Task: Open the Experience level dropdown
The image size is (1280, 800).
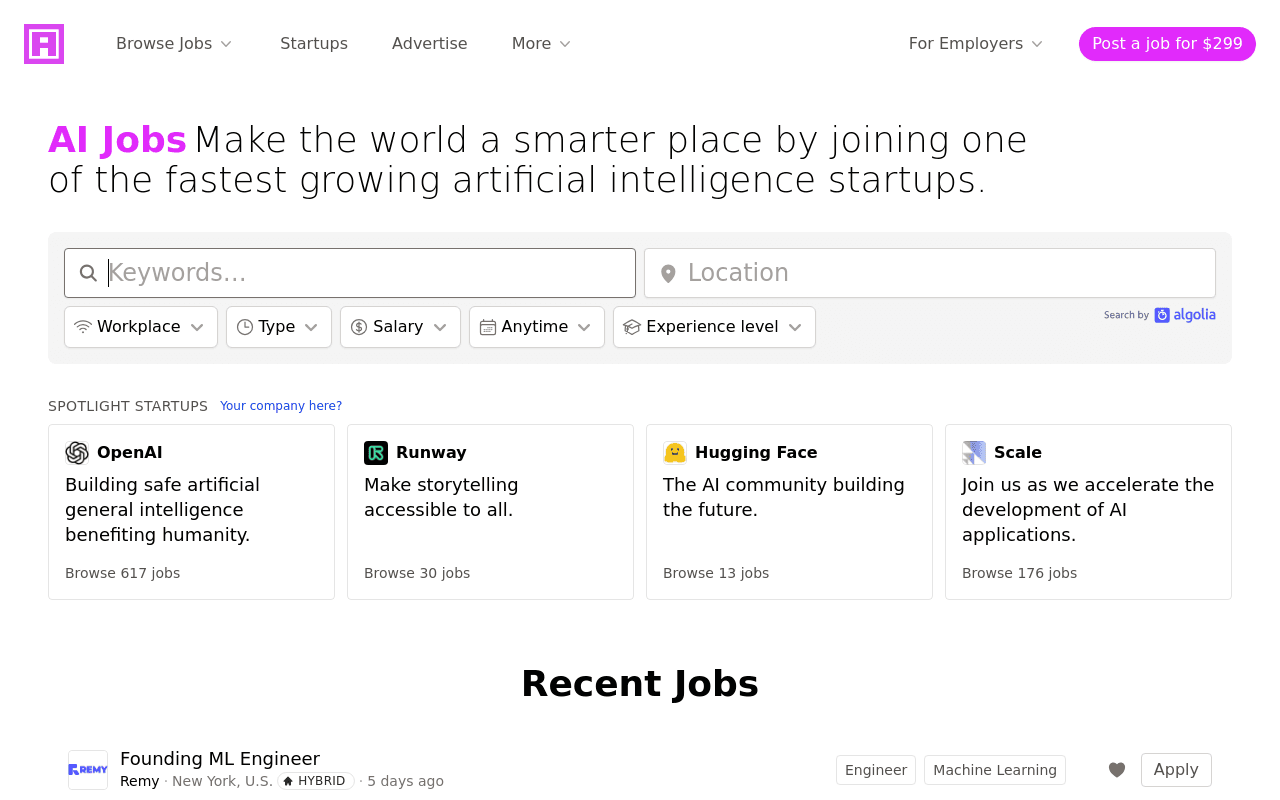Action: pos(714,327)
